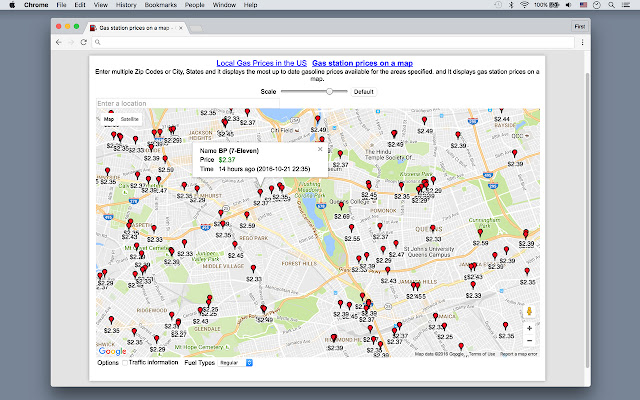Open the Notification Center icon
Screen dimensions: 640x400
coord(627,5)
